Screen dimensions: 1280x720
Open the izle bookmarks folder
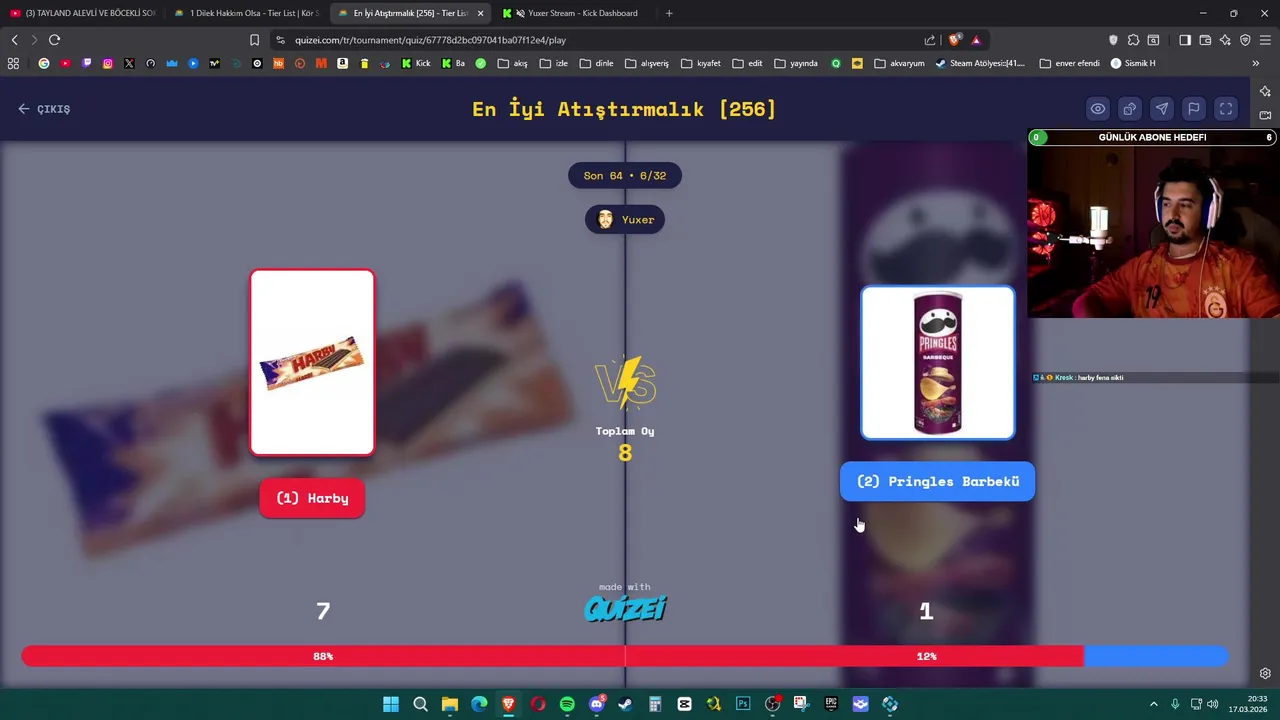click(x=553, y=63)
